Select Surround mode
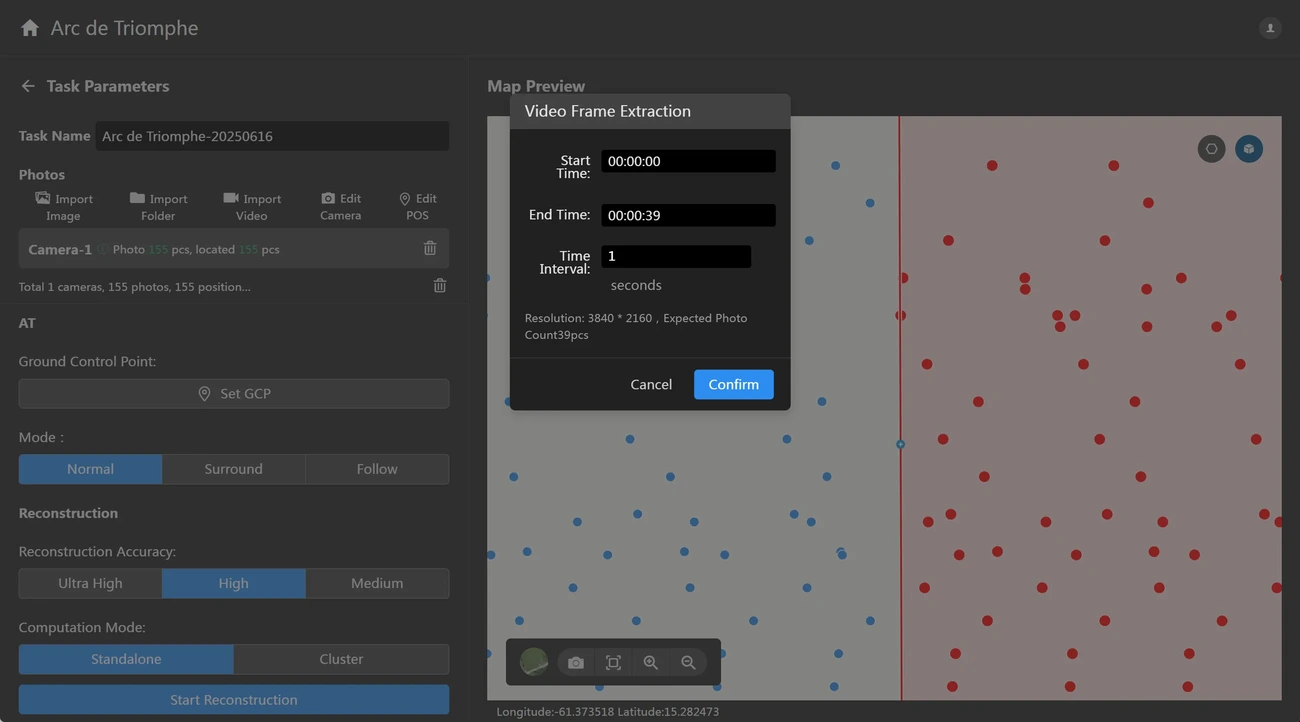The height and width of the screenshot is (722, 1300). 233,469
